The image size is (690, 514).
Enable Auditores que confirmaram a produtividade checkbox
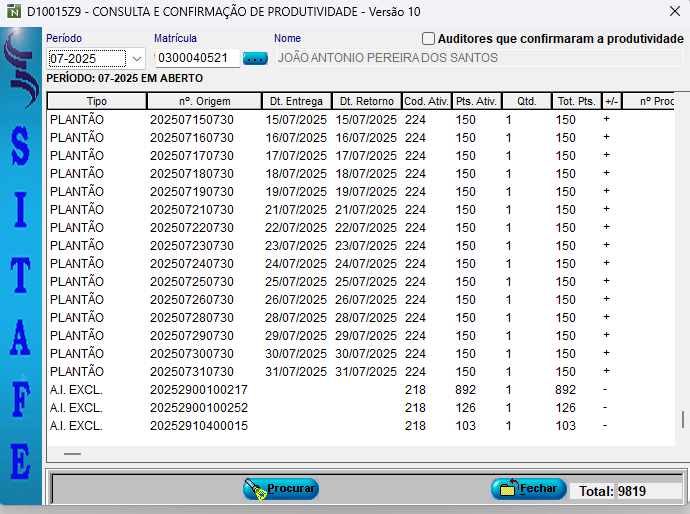pos(429,39)
